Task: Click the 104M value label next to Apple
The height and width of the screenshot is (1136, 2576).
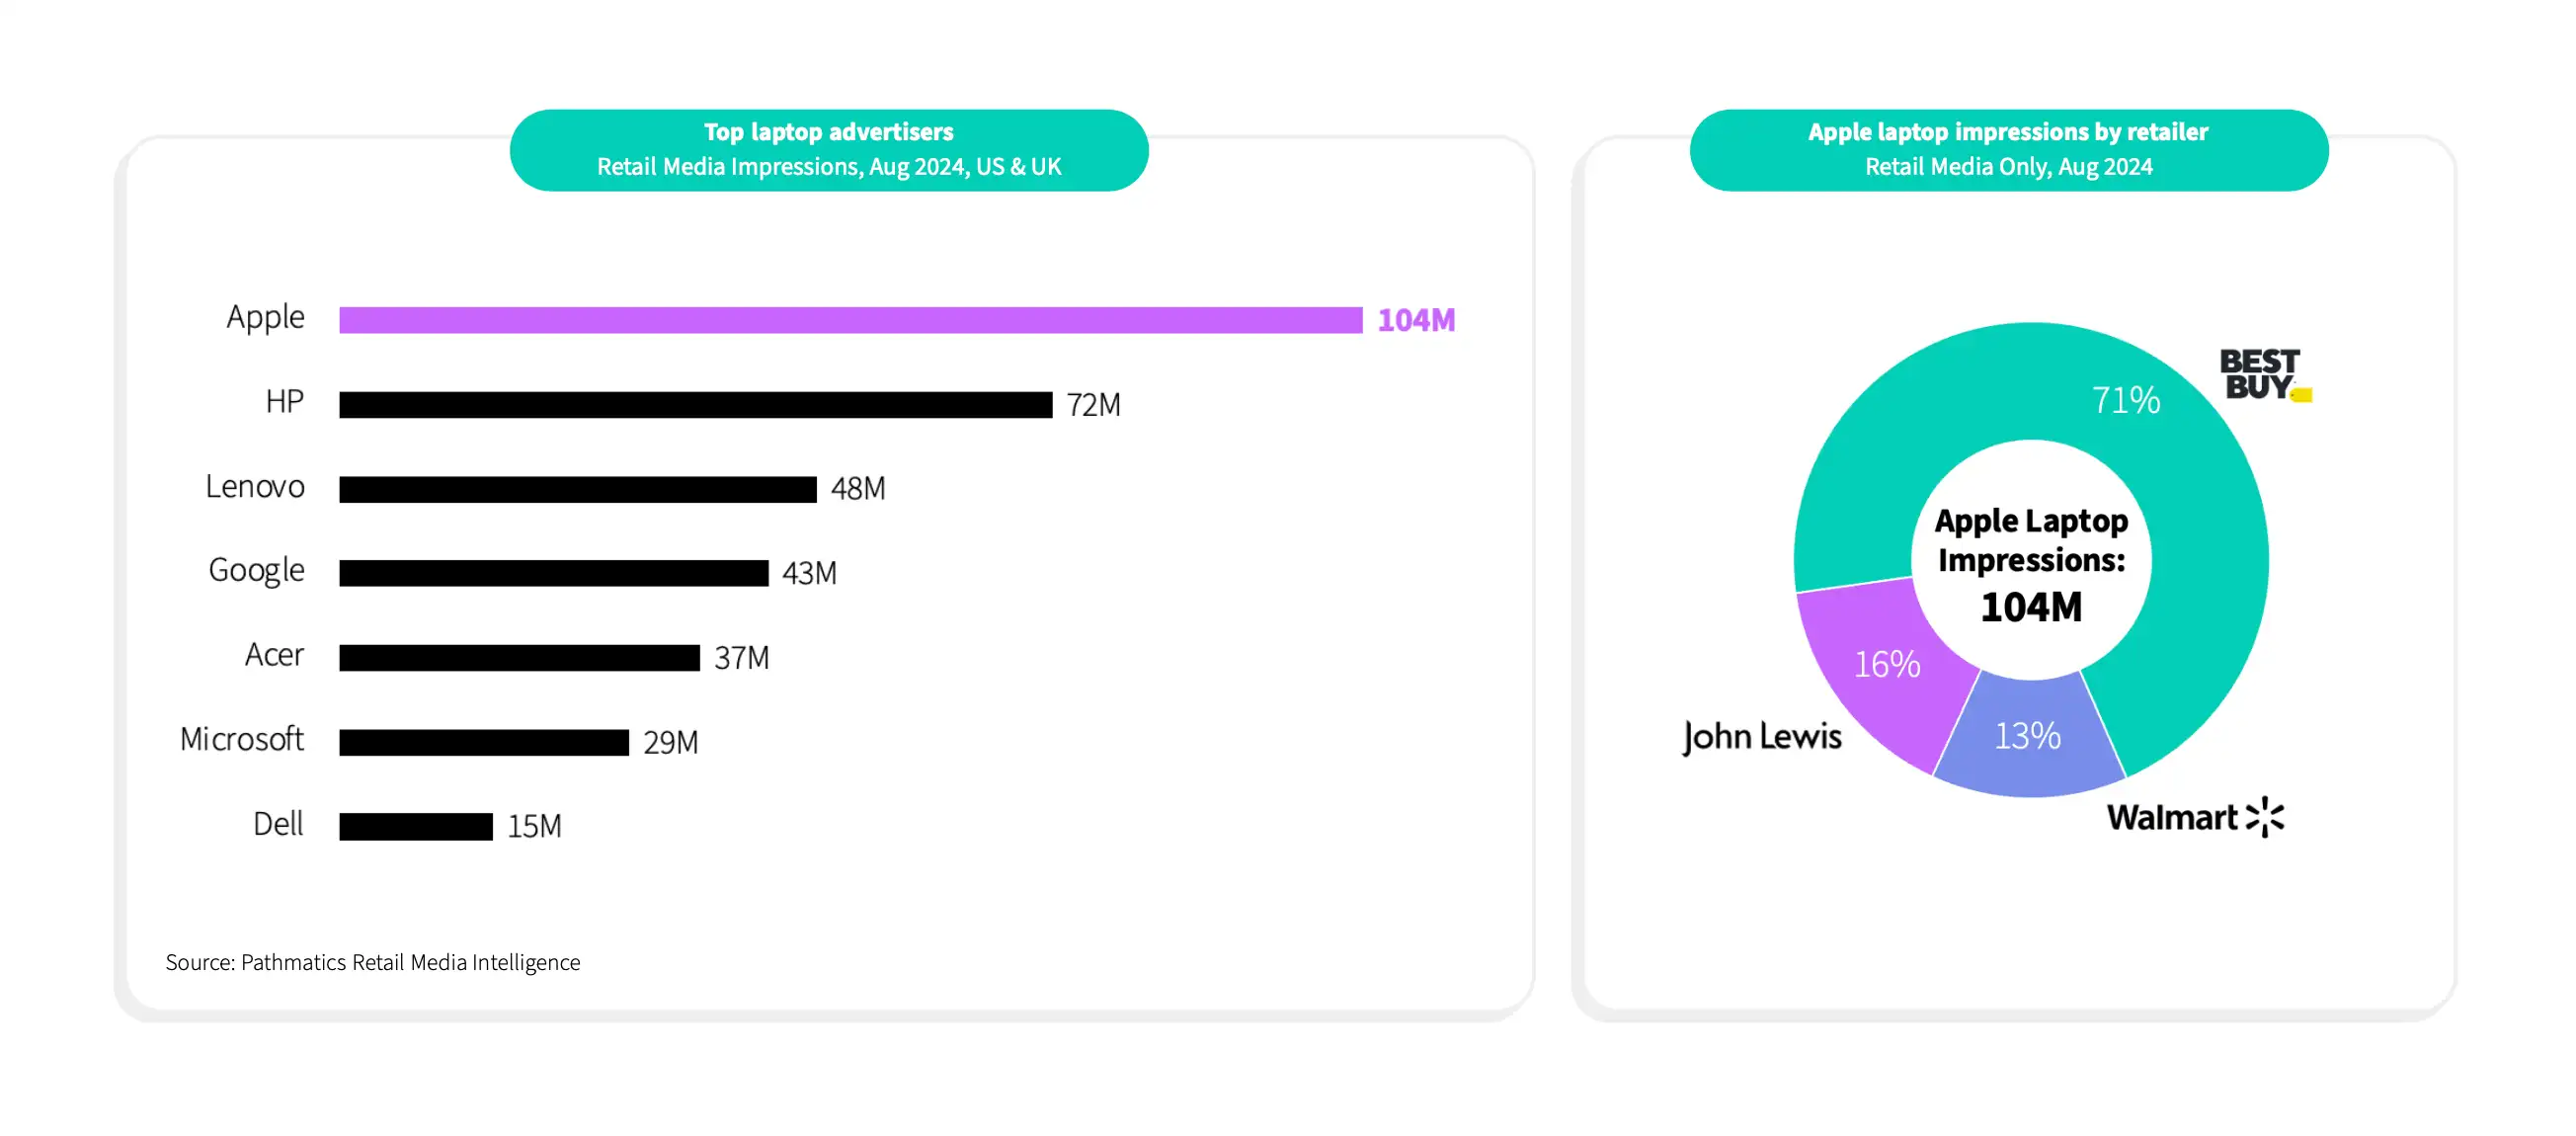Action: click(x=1416, y=320)
